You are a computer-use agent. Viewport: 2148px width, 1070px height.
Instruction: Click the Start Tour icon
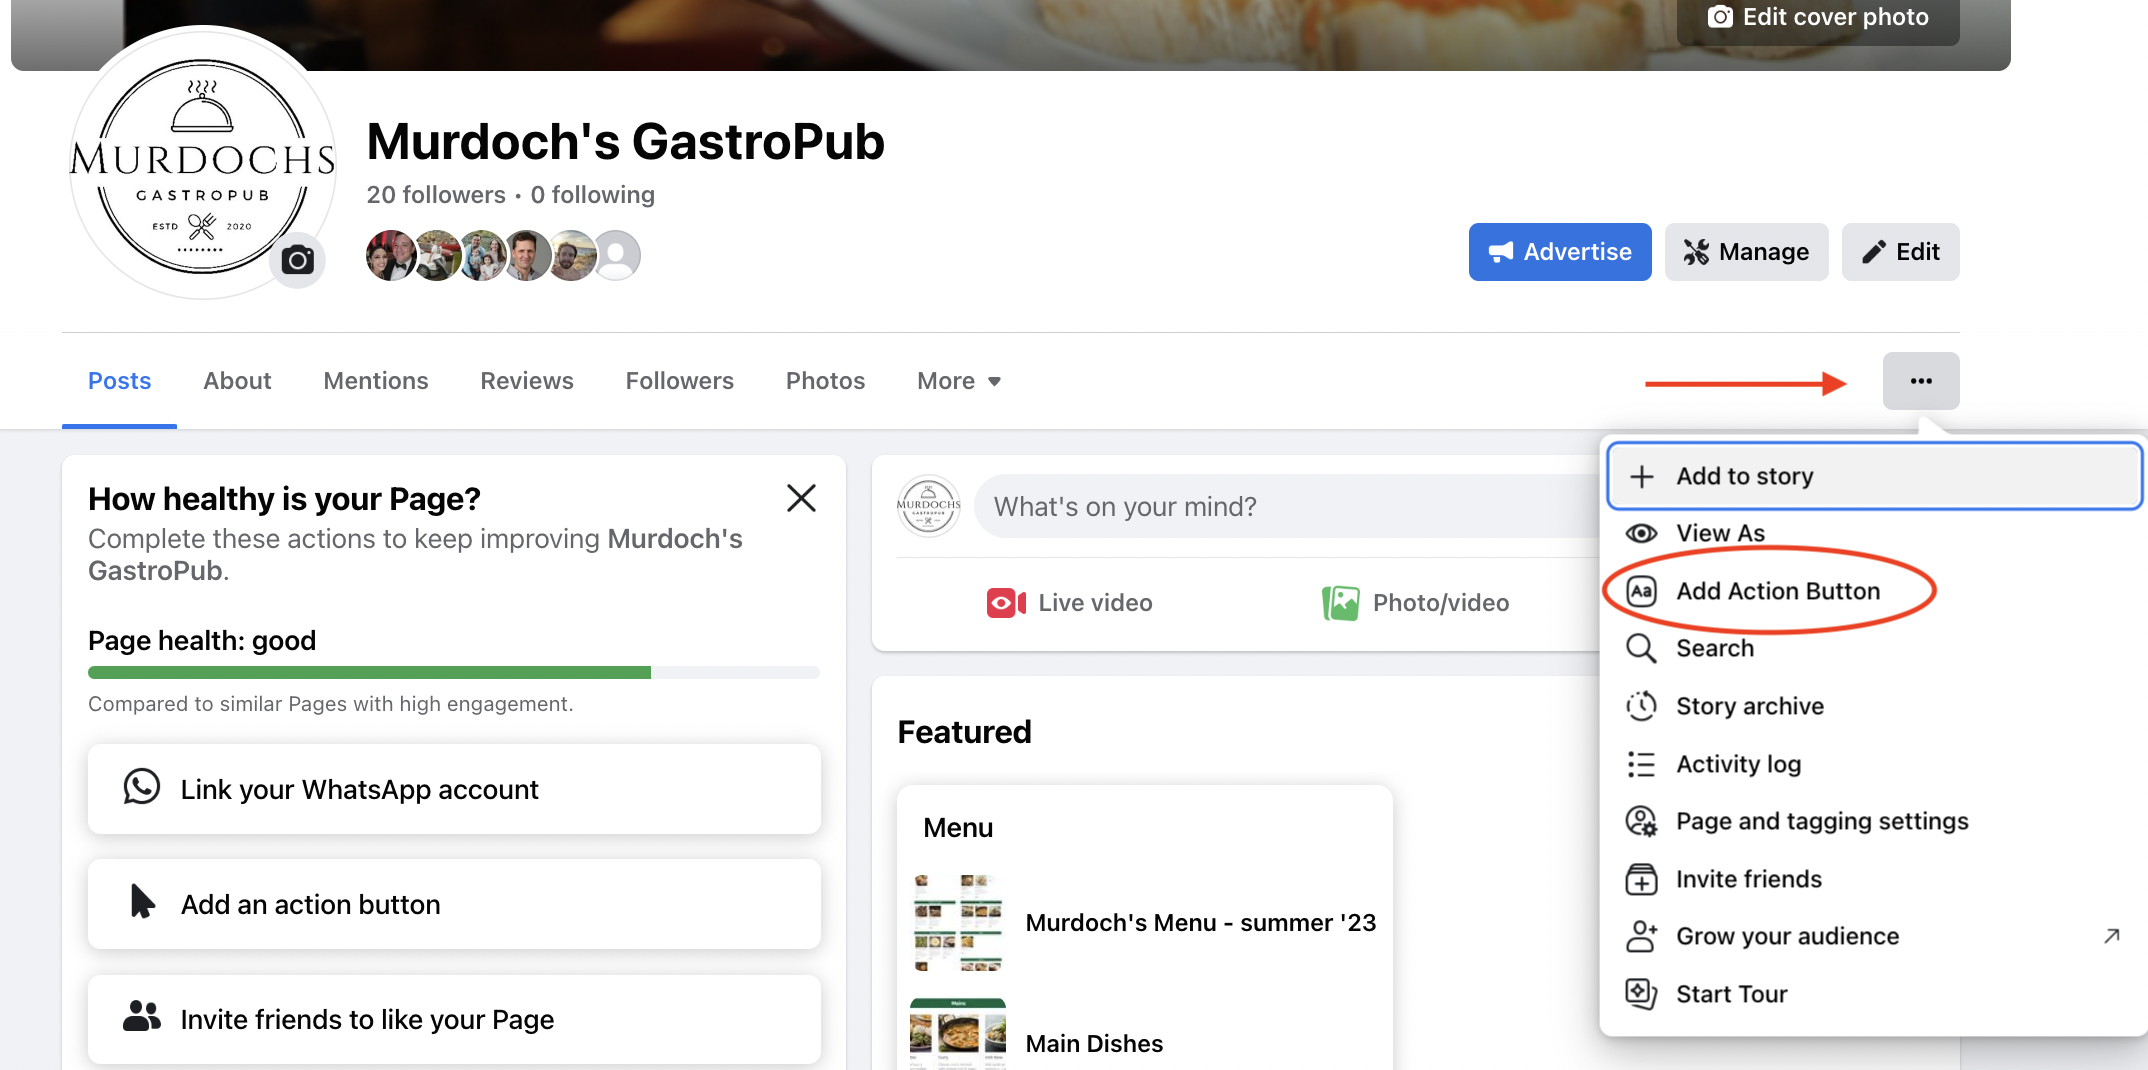[1641, 994]
